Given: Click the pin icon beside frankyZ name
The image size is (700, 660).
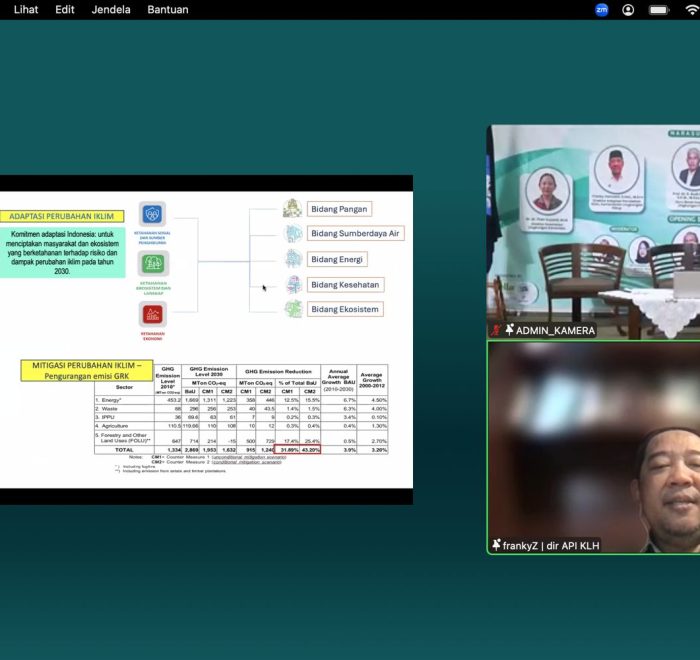Looking at the screenshot, I should pyautogui.click(x=496, y=545).
